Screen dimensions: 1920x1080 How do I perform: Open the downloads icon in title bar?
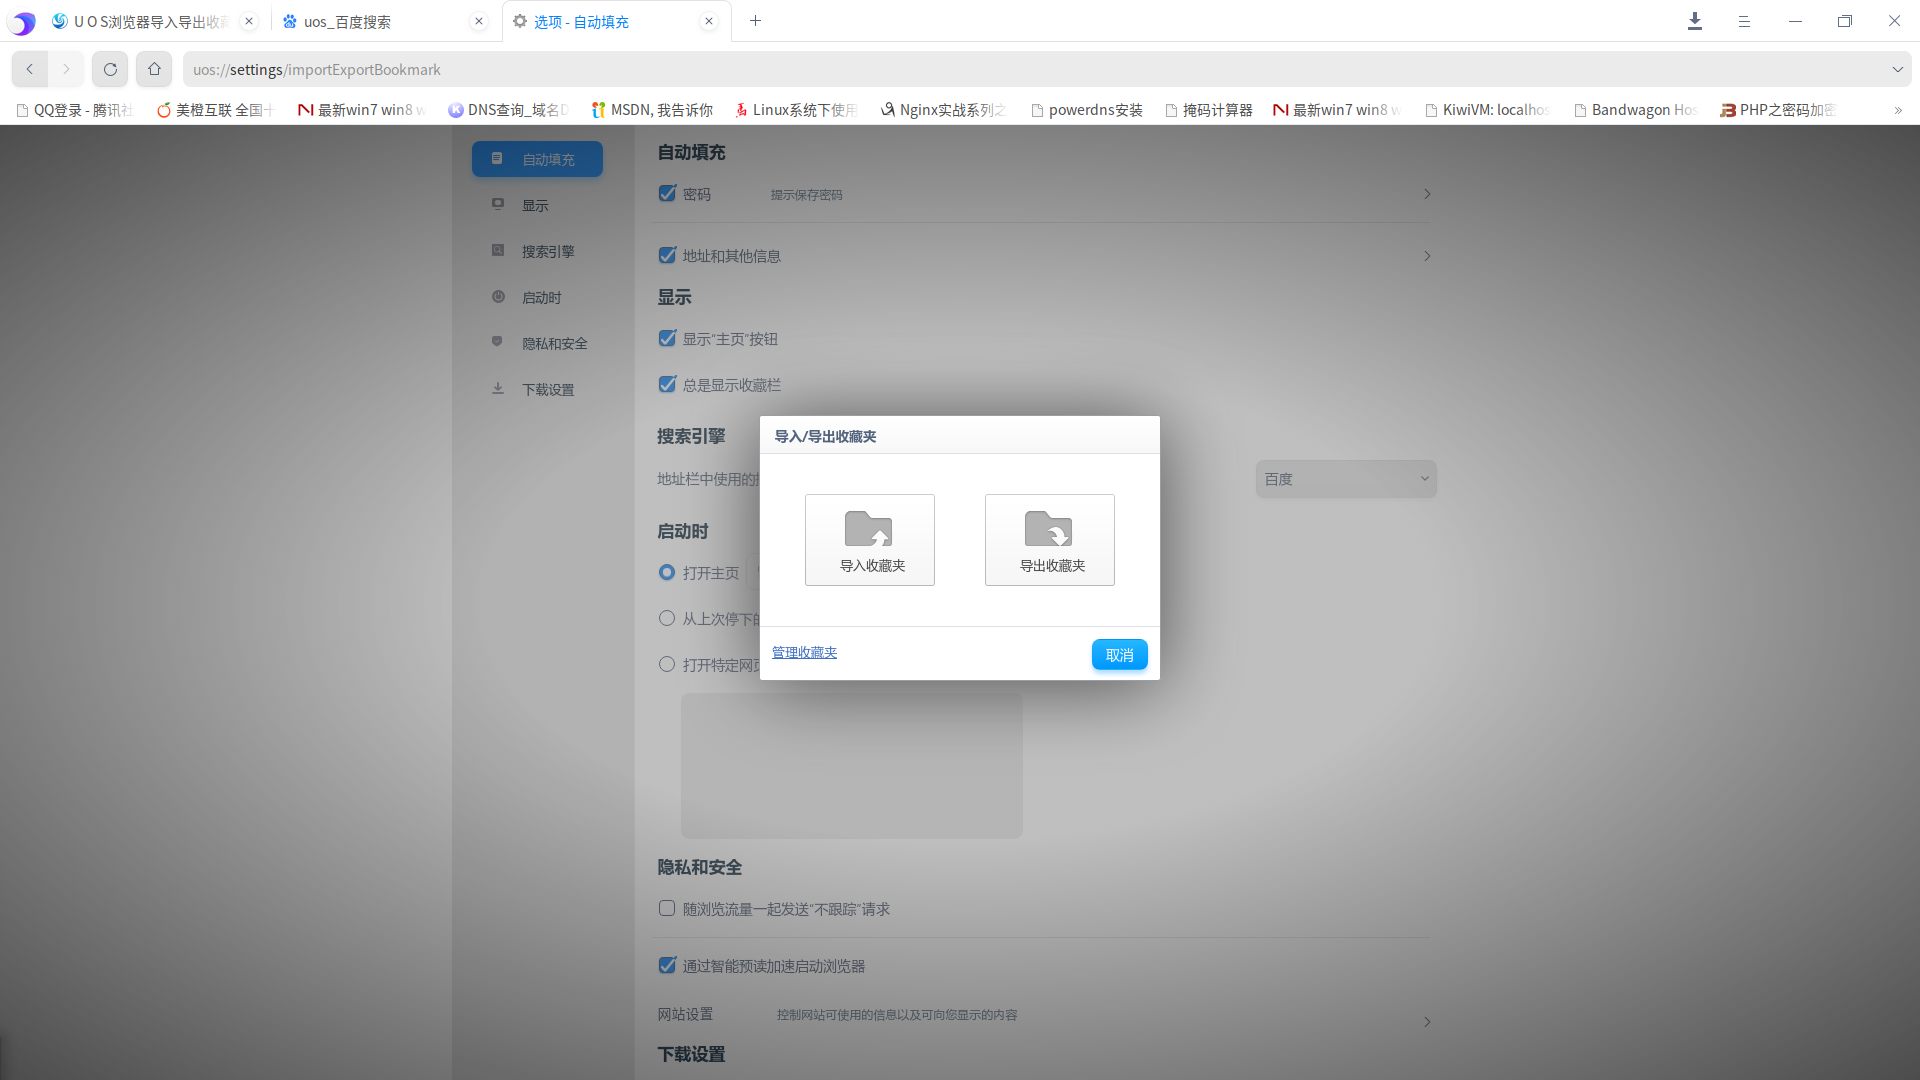[x=1695, y=21]
